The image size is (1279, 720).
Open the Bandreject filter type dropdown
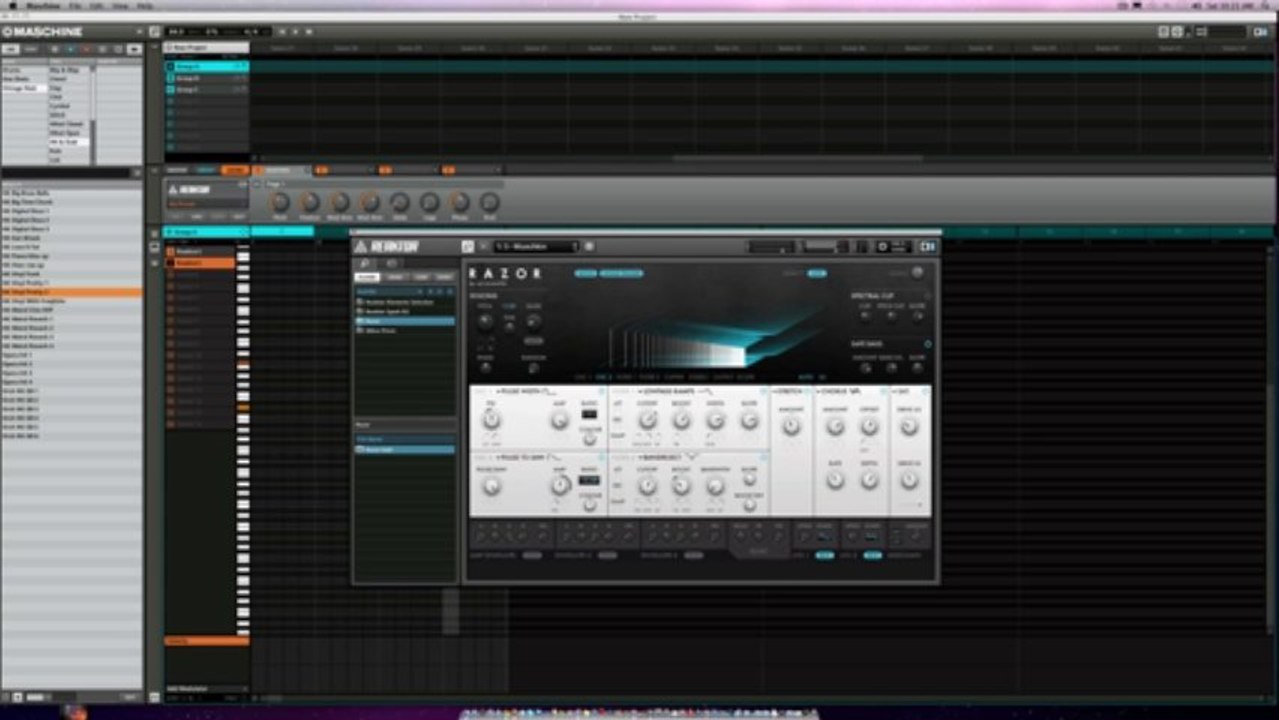click(668, 457)
